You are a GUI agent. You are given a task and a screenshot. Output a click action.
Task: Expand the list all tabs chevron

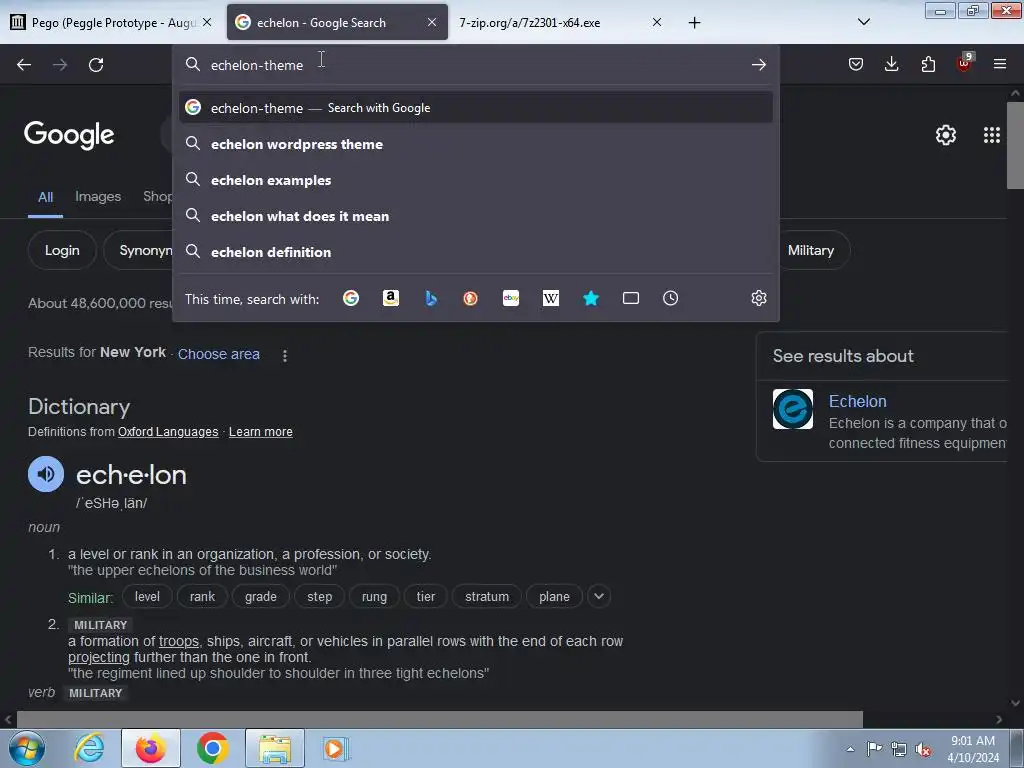tap(863, 22)
